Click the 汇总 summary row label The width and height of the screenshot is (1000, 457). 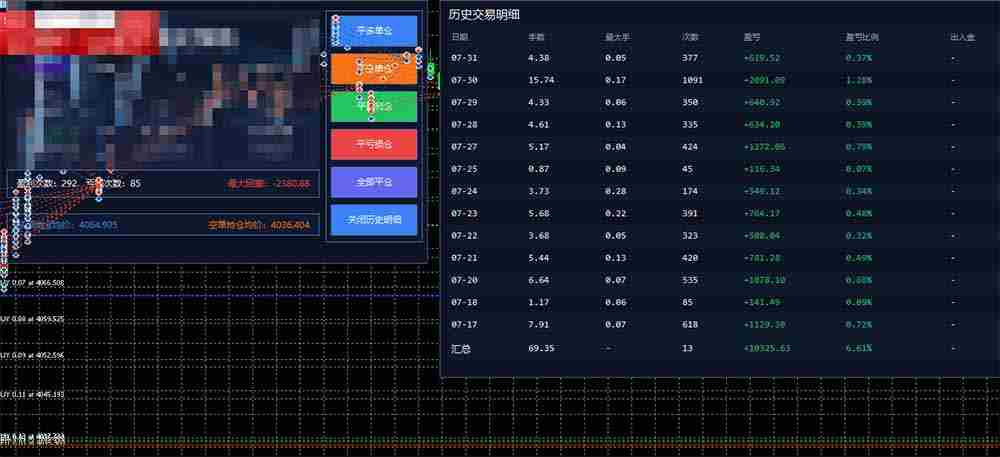(x=460, y=349)
